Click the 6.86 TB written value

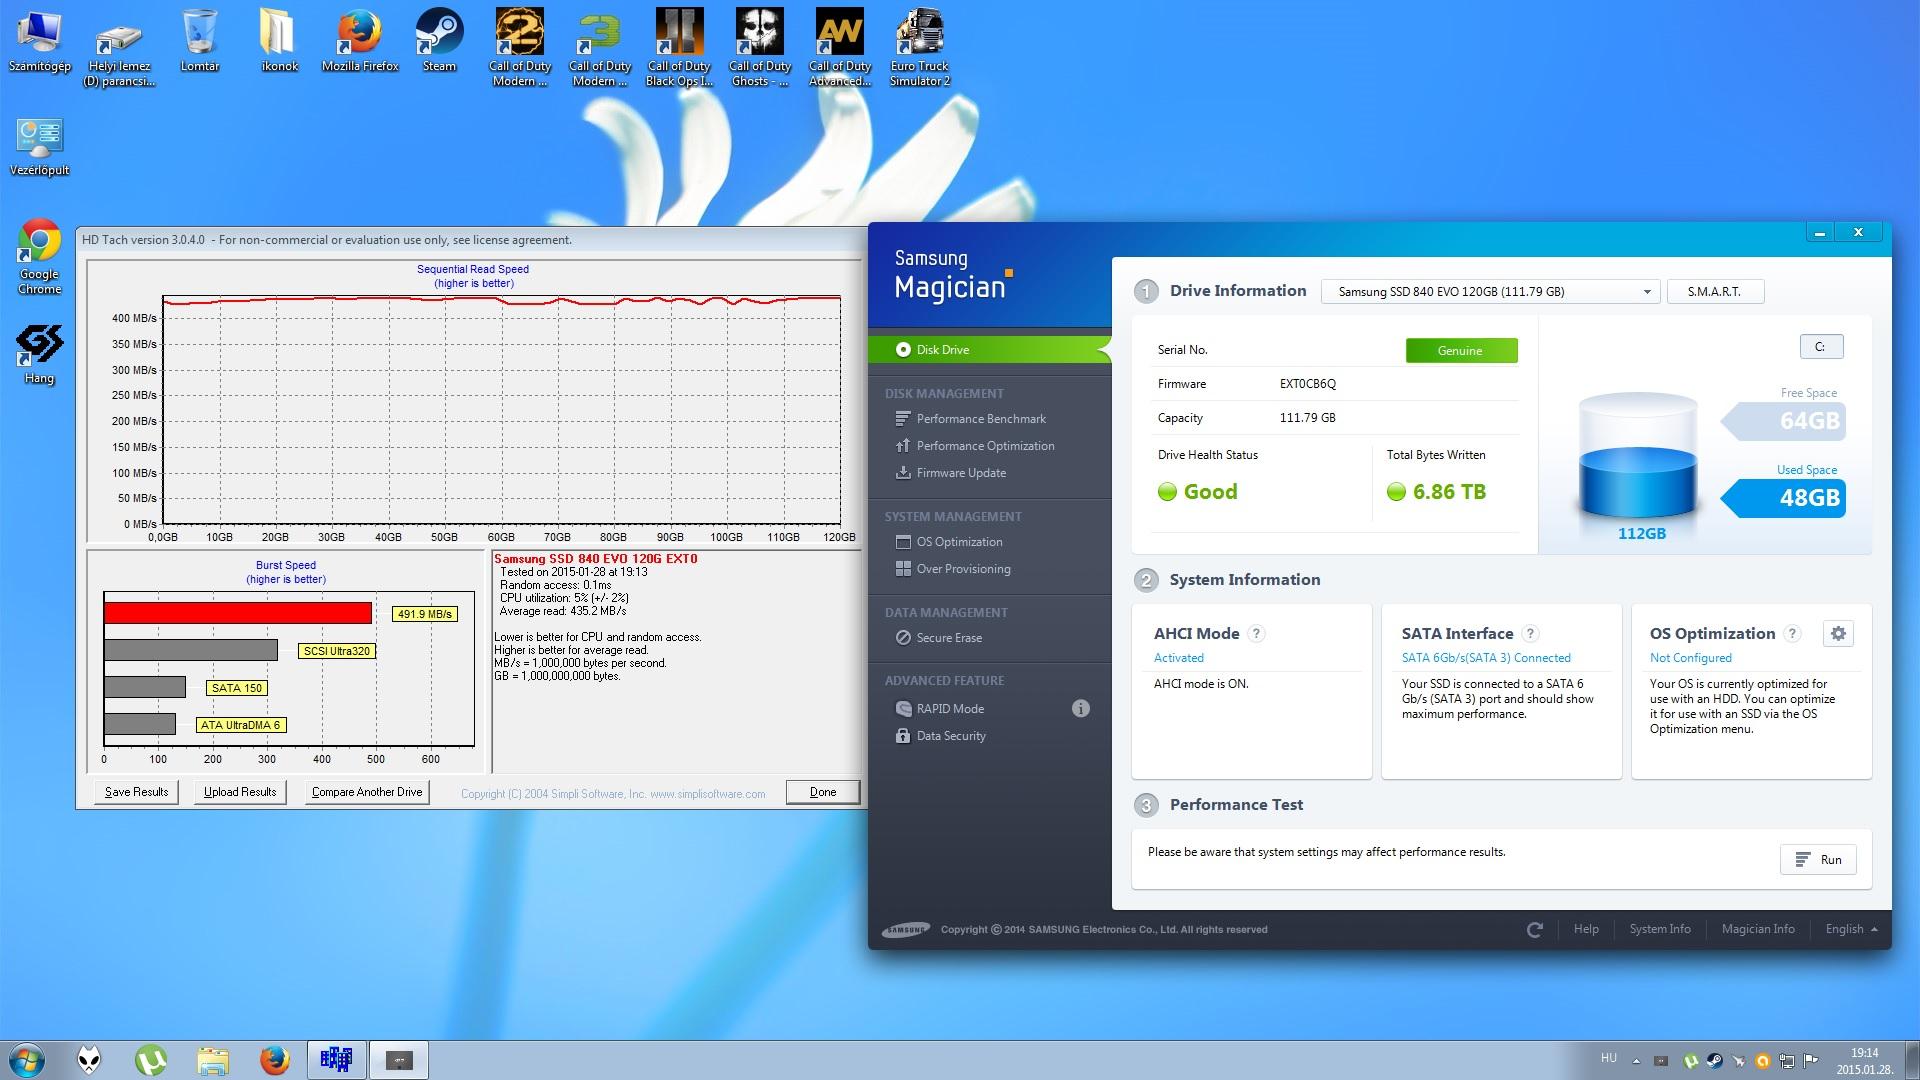[1449, 492]
